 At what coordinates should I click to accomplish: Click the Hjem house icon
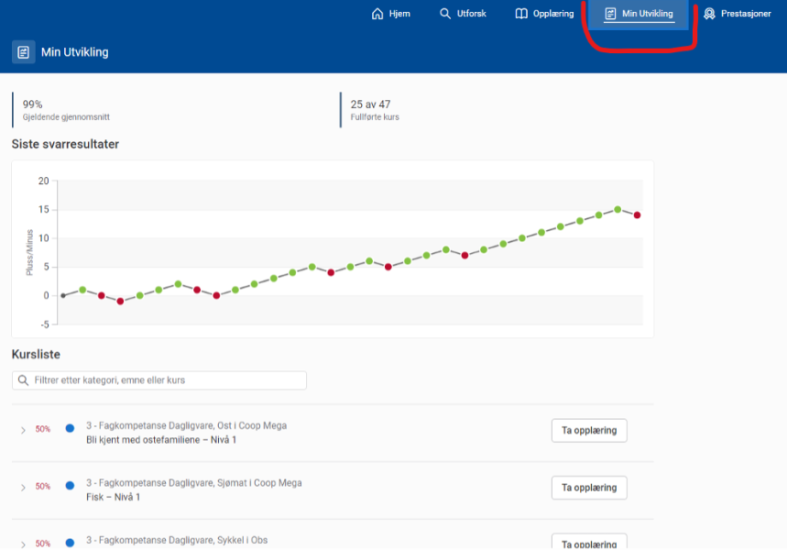click(377, 14)
